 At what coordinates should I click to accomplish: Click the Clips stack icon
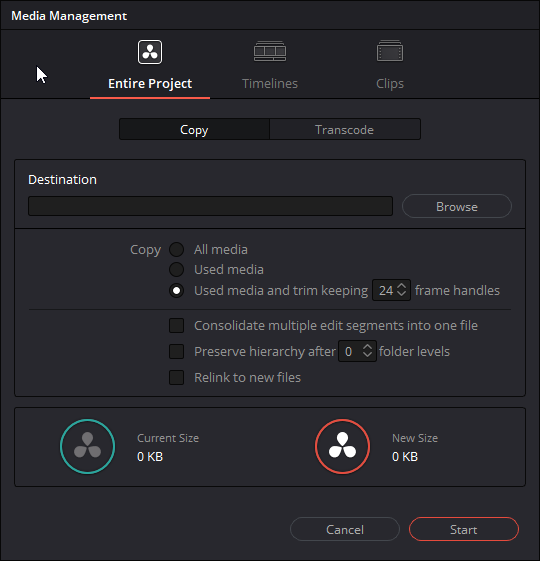pyautogui.click(x=390, y=51)
